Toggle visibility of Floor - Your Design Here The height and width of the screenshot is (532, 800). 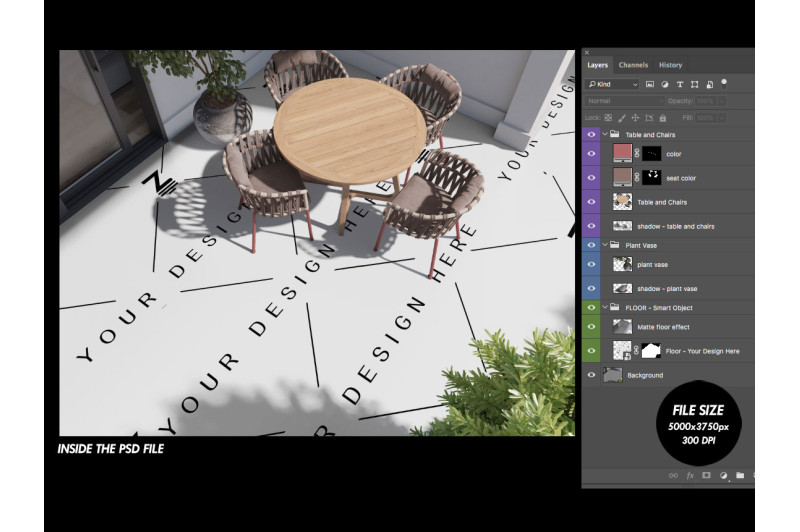[x=591, y=350]
